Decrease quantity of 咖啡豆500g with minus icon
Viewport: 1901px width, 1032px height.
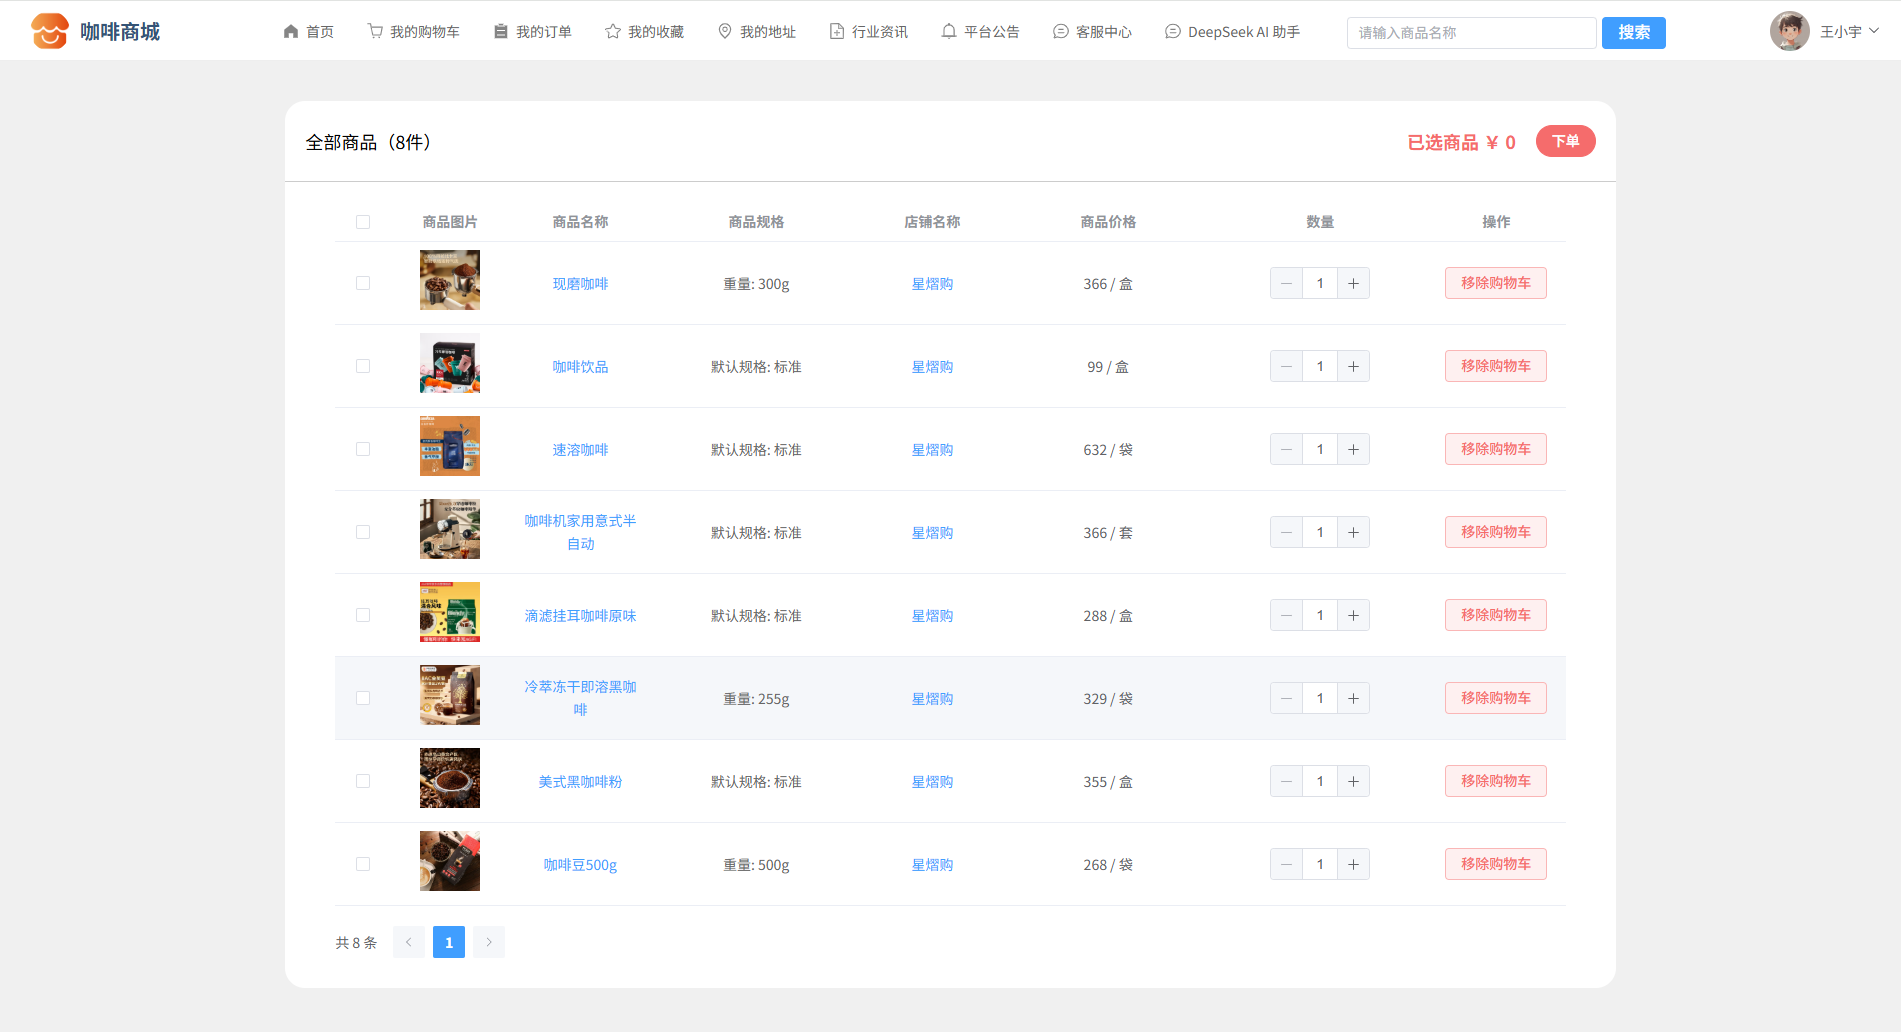pyautogui.click(x=1286, y=865)
